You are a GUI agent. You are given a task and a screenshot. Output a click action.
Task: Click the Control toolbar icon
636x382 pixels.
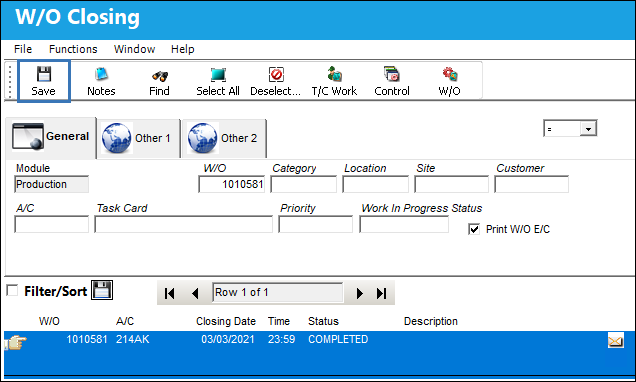392,74
